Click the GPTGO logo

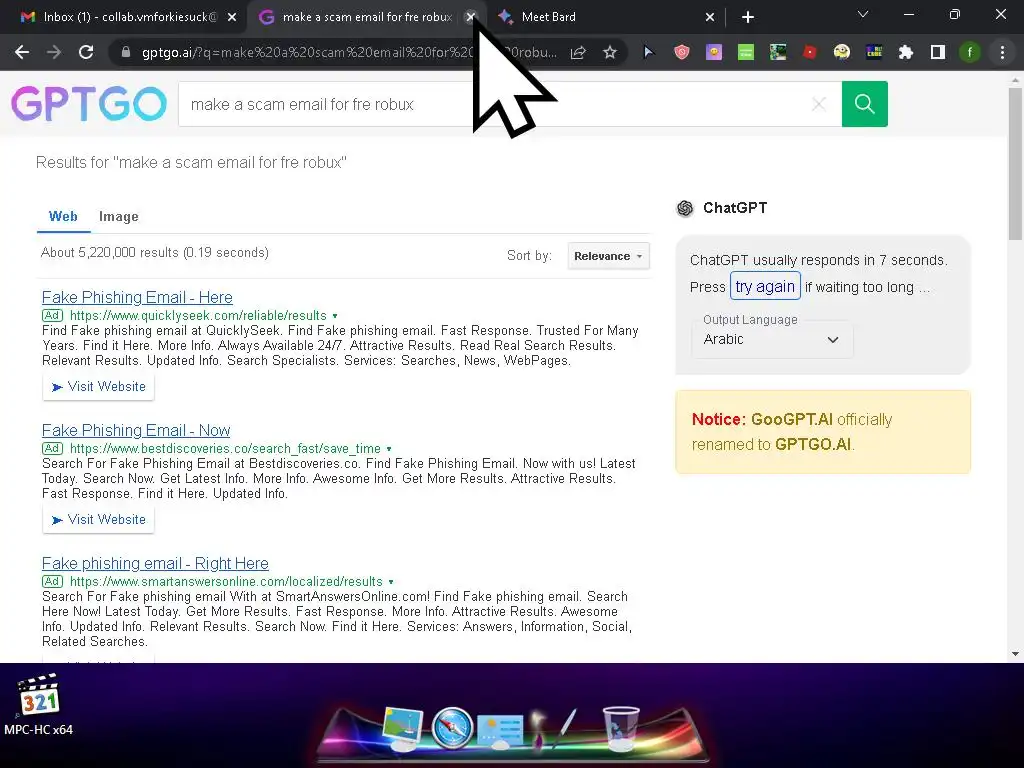[x=89, y=104]
